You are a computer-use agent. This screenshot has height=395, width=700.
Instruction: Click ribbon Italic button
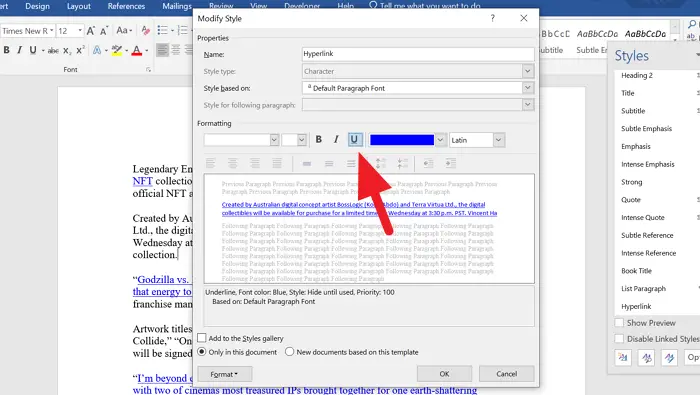(19, 50)
